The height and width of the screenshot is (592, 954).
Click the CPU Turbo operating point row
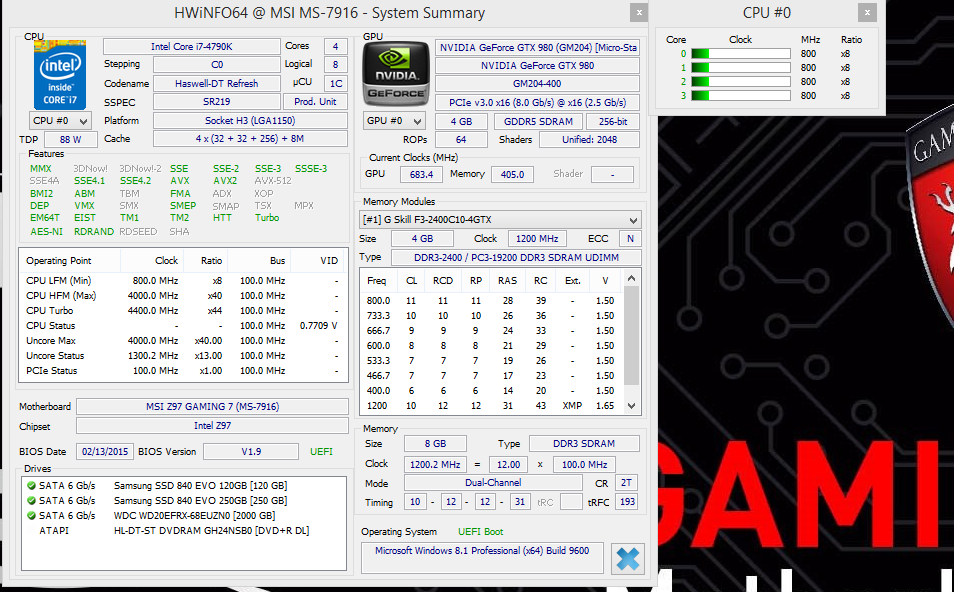pyautogui.click(x=183, y=310)
